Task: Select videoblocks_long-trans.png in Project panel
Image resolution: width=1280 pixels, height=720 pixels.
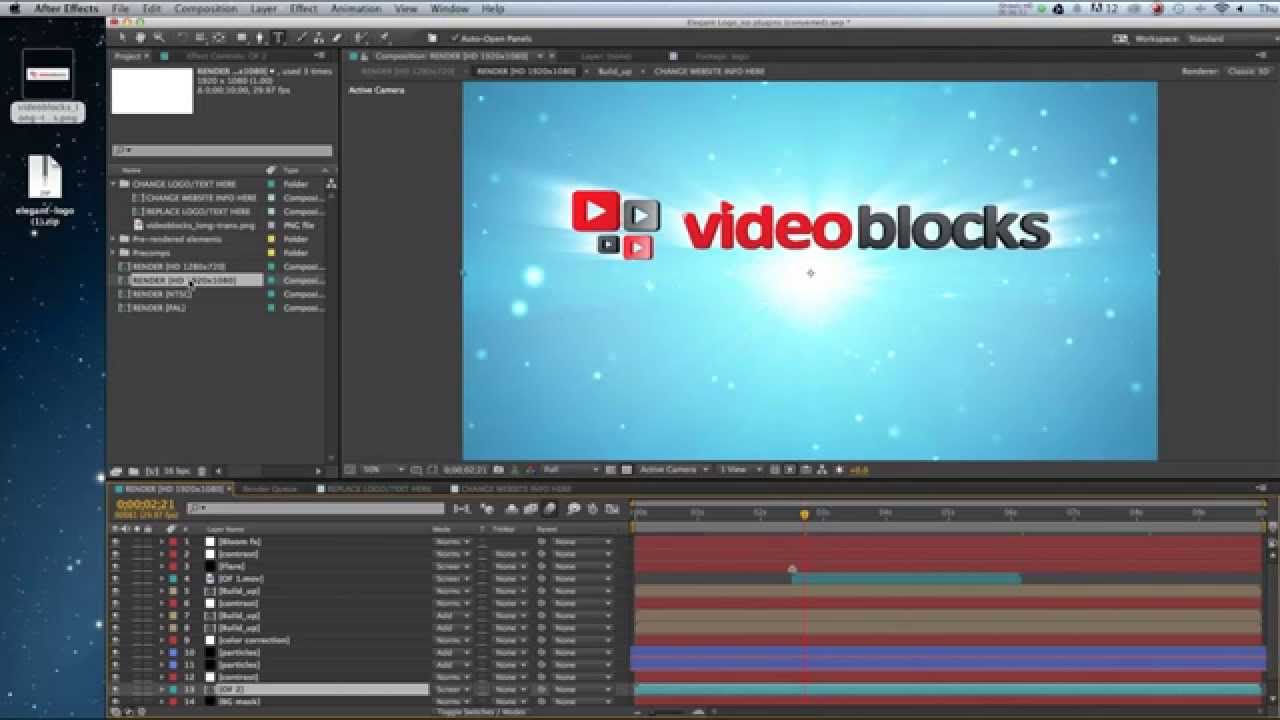Action: click(200, 225)
